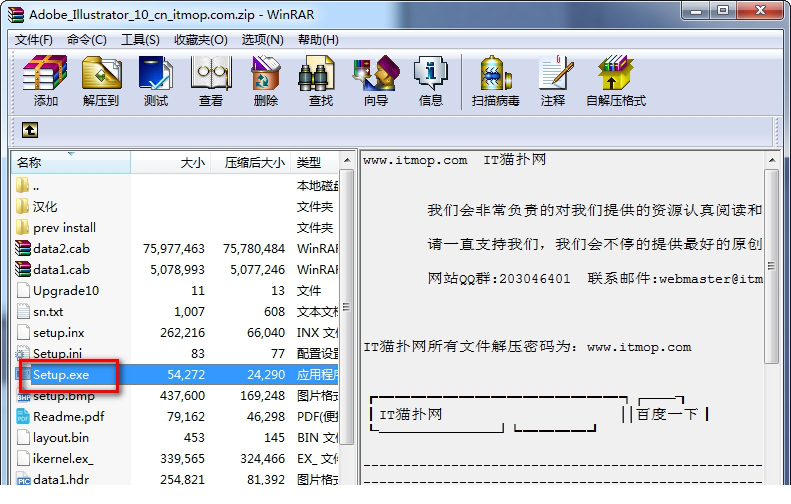The height and width of the screenshot is (504, 791).
Task: Click packed size 46,298 of Readme.pdf
Action: 265,417
